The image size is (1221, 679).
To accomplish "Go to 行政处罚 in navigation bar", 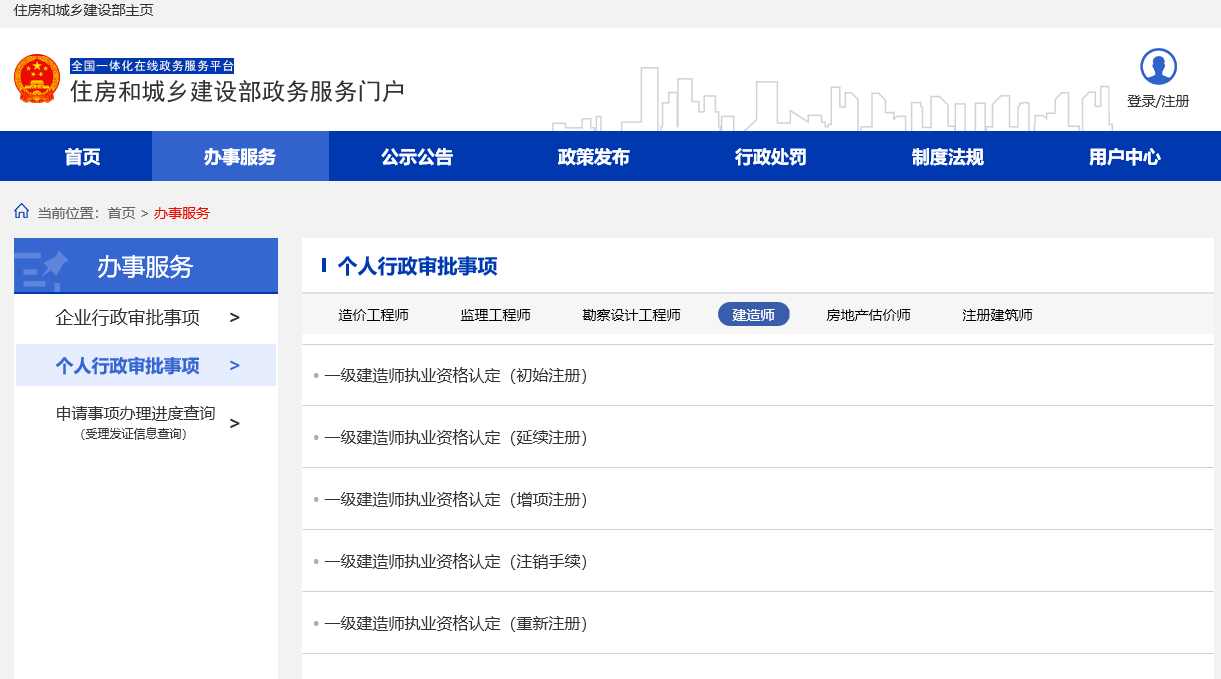I will (x=771, y=157).
